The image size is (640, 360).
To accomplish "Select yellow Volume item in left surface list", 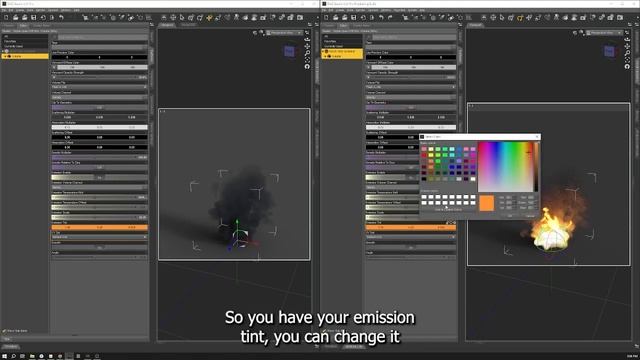I will pyautogui.click(x=25, y=56).
